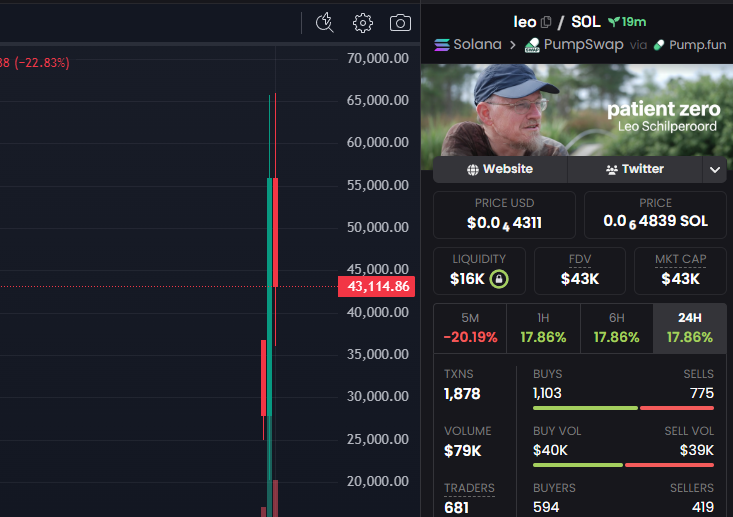733x517 pixels.
Task: Click the SELLERS count 419
Action: pos(703,507)
